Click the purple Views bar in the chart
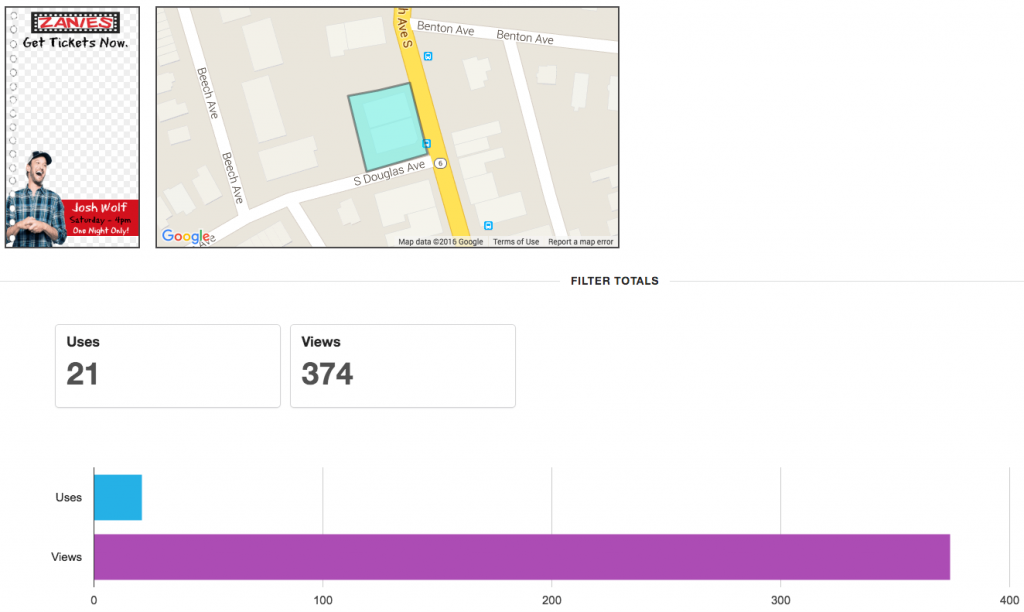 pyautogui.click(x=520, y=557)
